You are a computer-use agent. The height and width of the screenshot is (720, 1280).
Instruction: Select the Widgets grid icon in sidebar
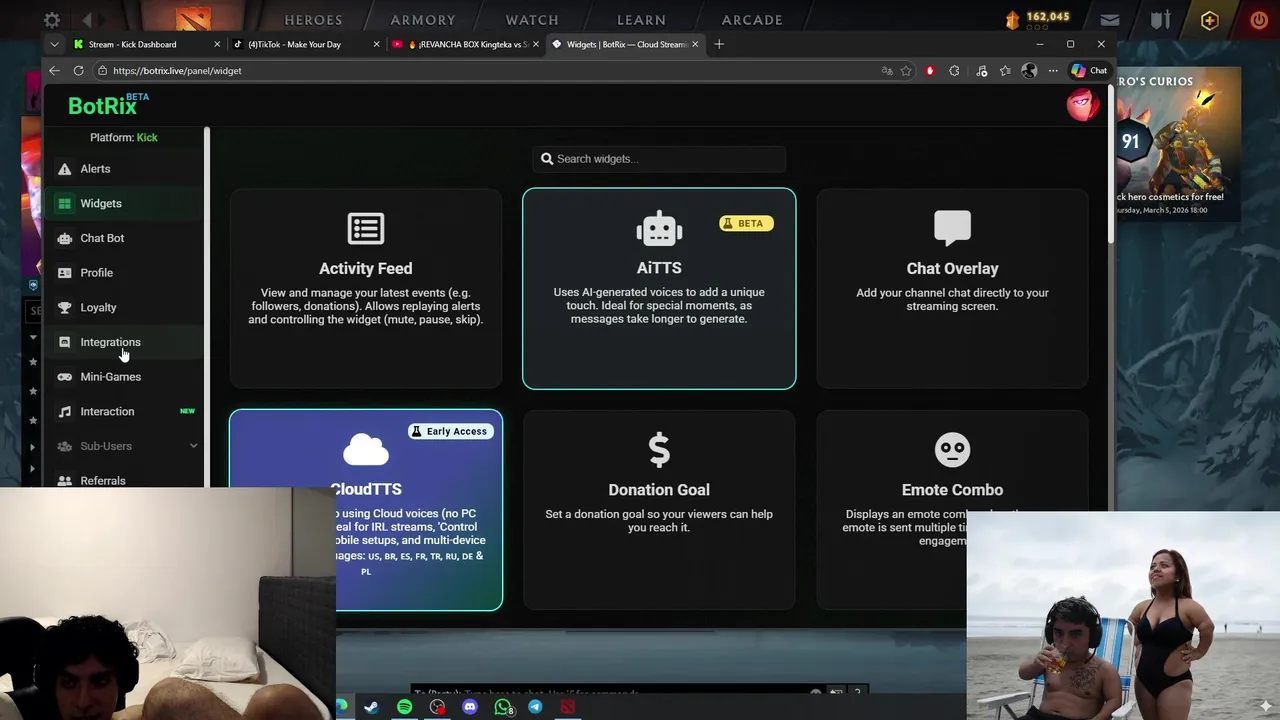pyautogui.click(x=65, y=204)
